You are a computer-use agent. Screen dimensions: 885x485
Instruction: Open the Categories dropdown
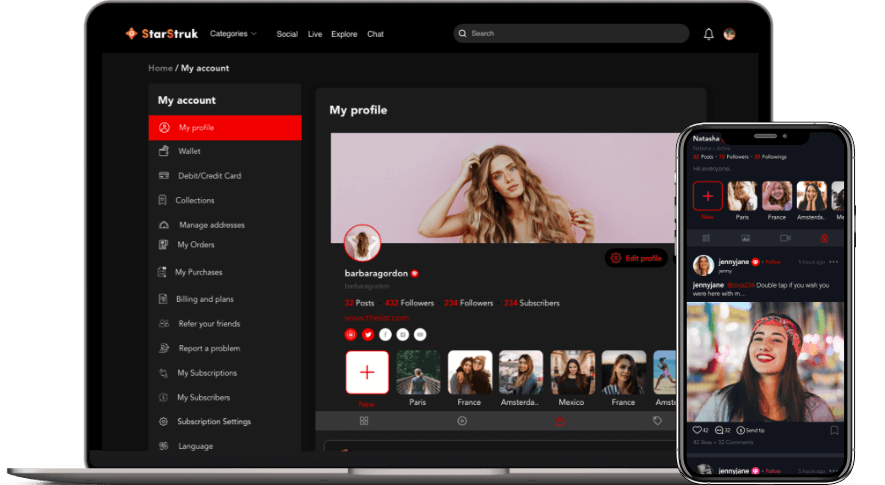pyautogui.click(x=233, y=34)
